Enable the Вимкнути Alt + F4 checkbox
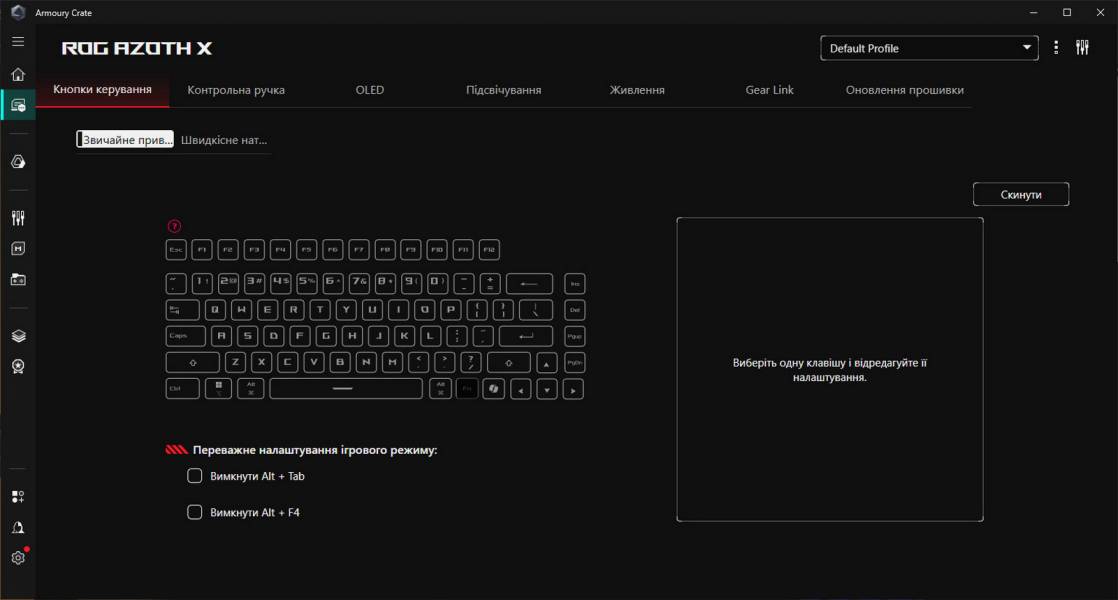The width and height of the screenshot is (1118, 600). [195, 512]
